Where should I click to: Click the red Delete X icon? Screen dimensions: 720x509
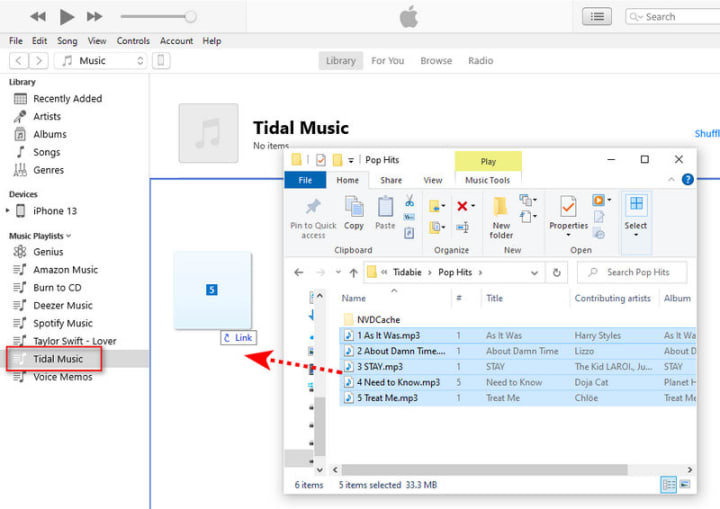coord(462,206)
